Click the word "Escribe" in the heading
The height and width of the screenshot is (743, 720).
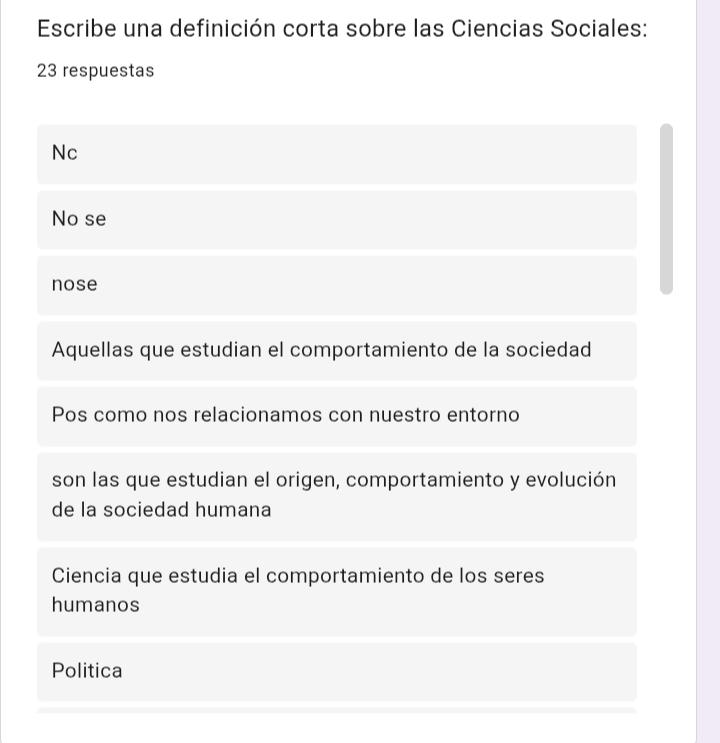click(x=76, y=28)
